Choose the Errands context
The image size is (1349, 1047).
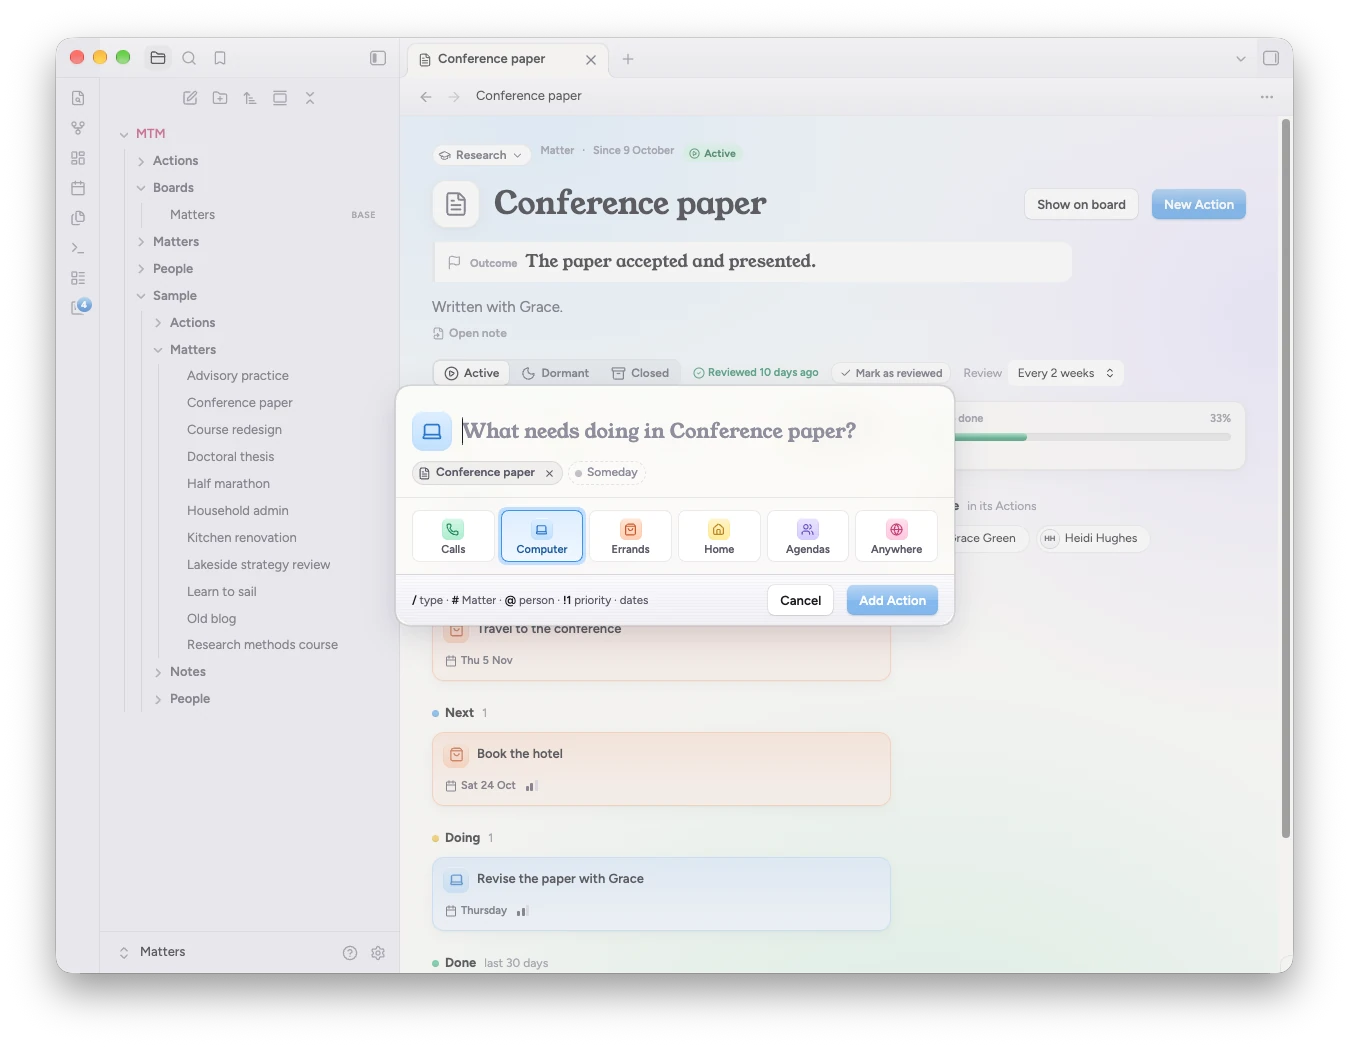(631, 536)
